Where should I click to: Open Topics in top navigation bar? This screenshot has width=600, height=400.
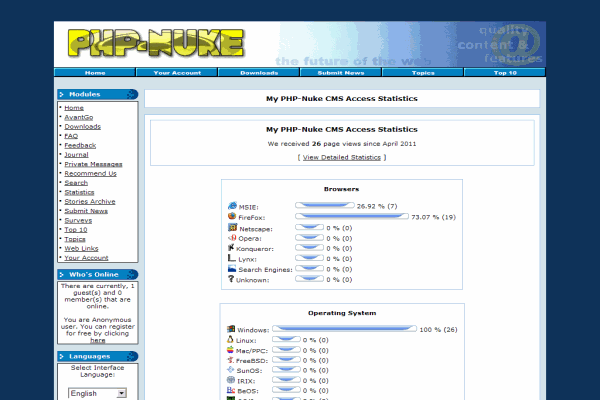pos(423,72)
